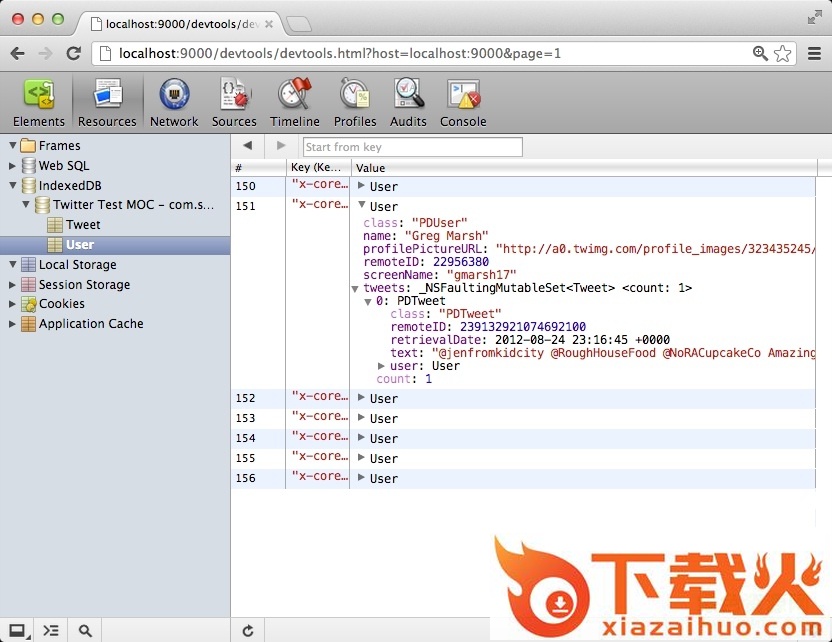
Task: Show the Timeline panel
Action: pyautogui.click(x=294, y=103)
